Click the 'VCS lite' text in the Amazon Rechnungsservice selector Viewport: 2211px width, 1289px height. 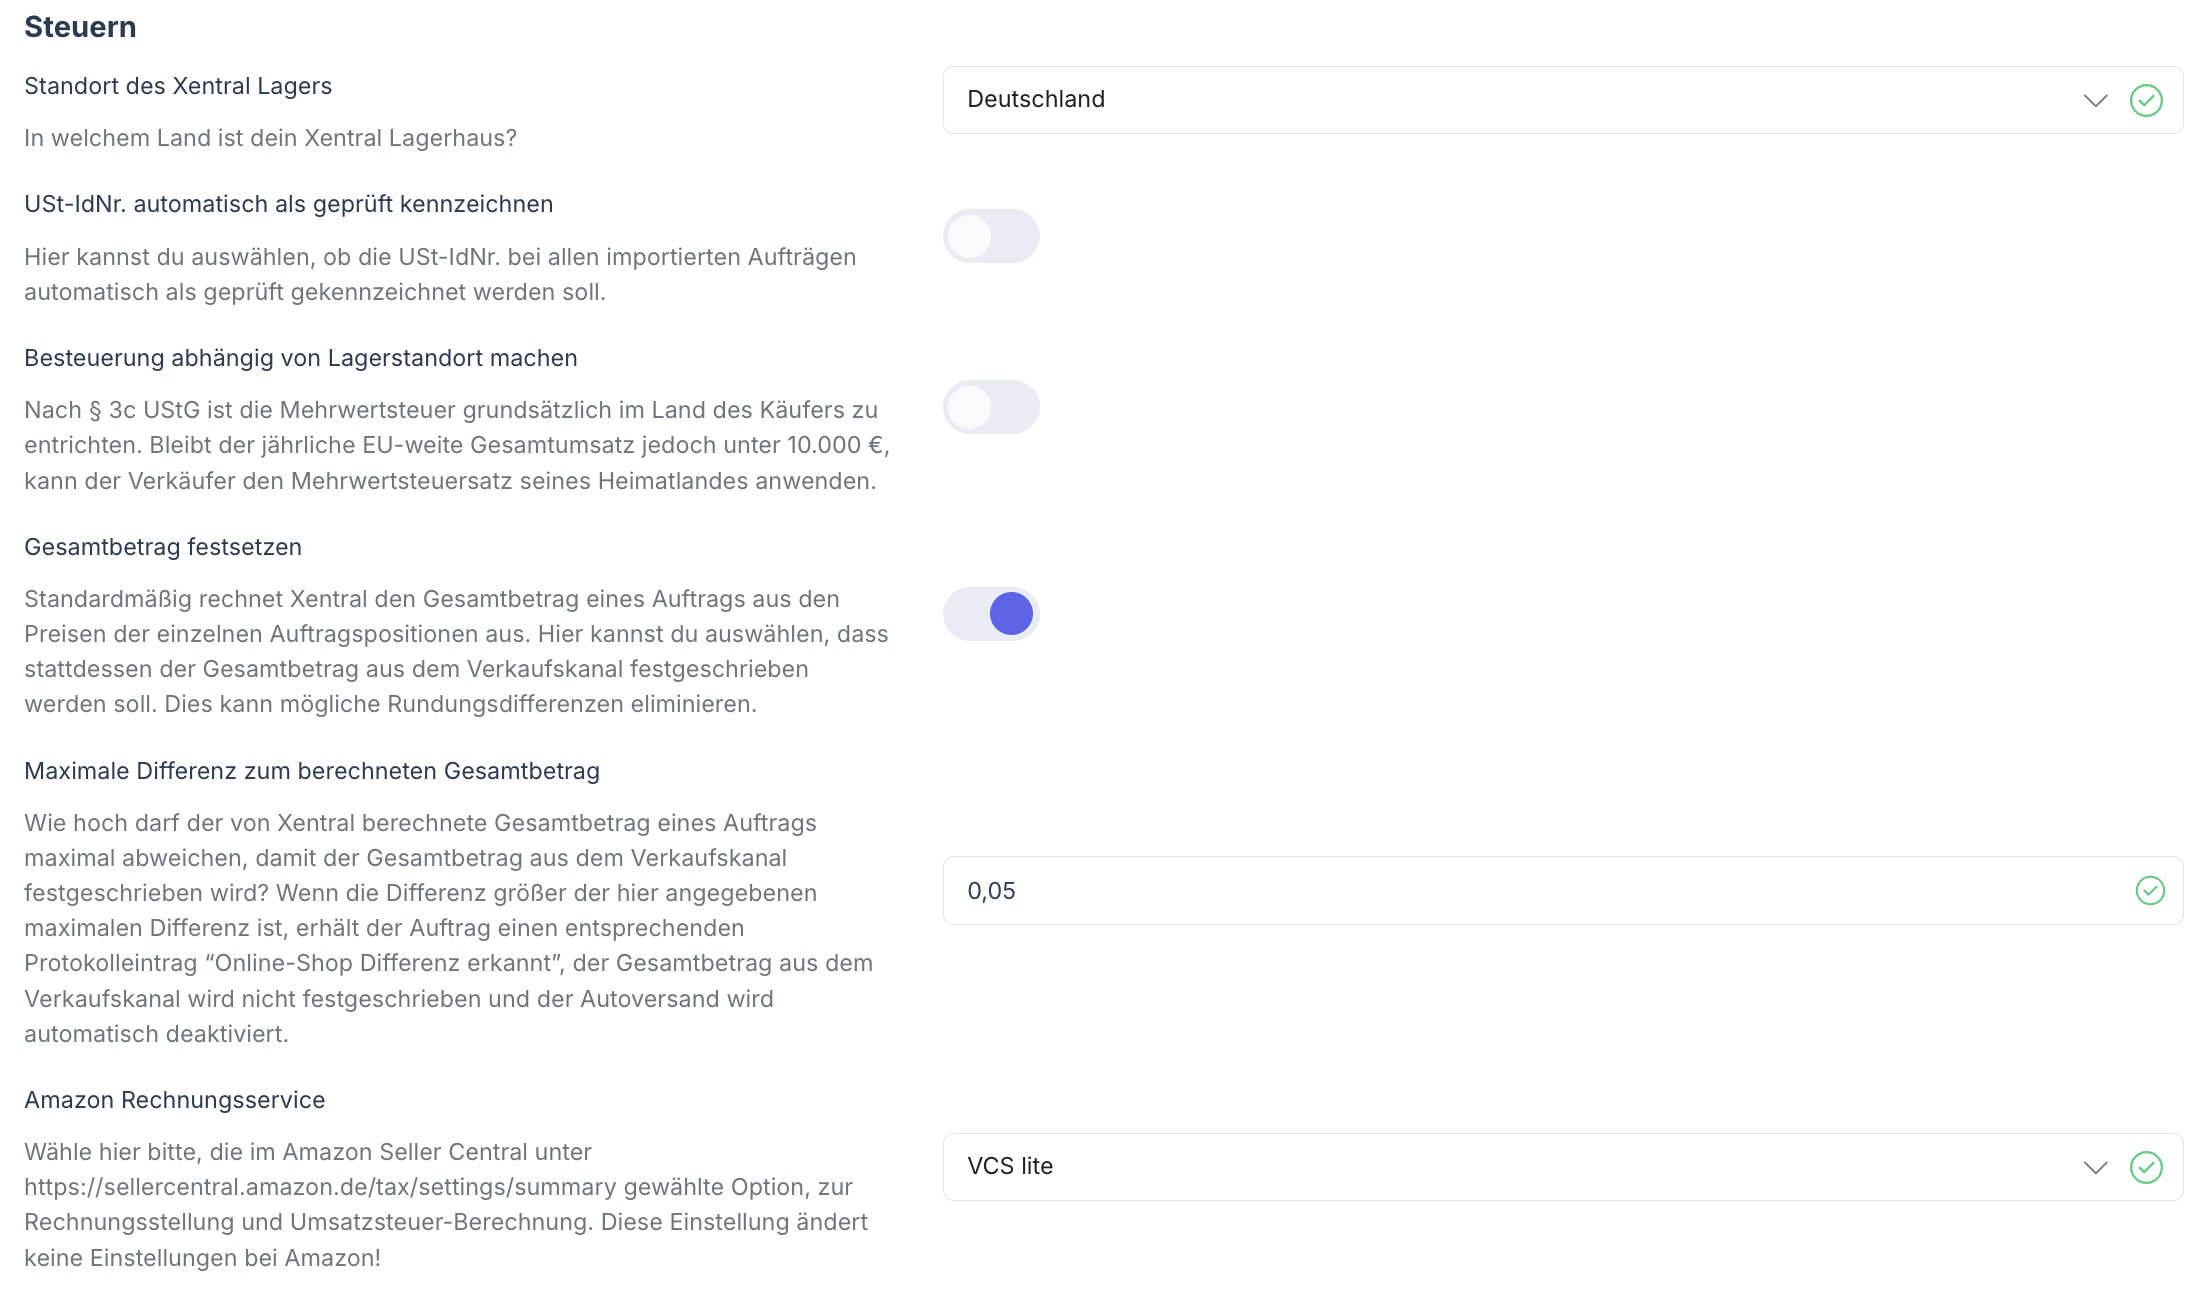tap(1010, 1166)
